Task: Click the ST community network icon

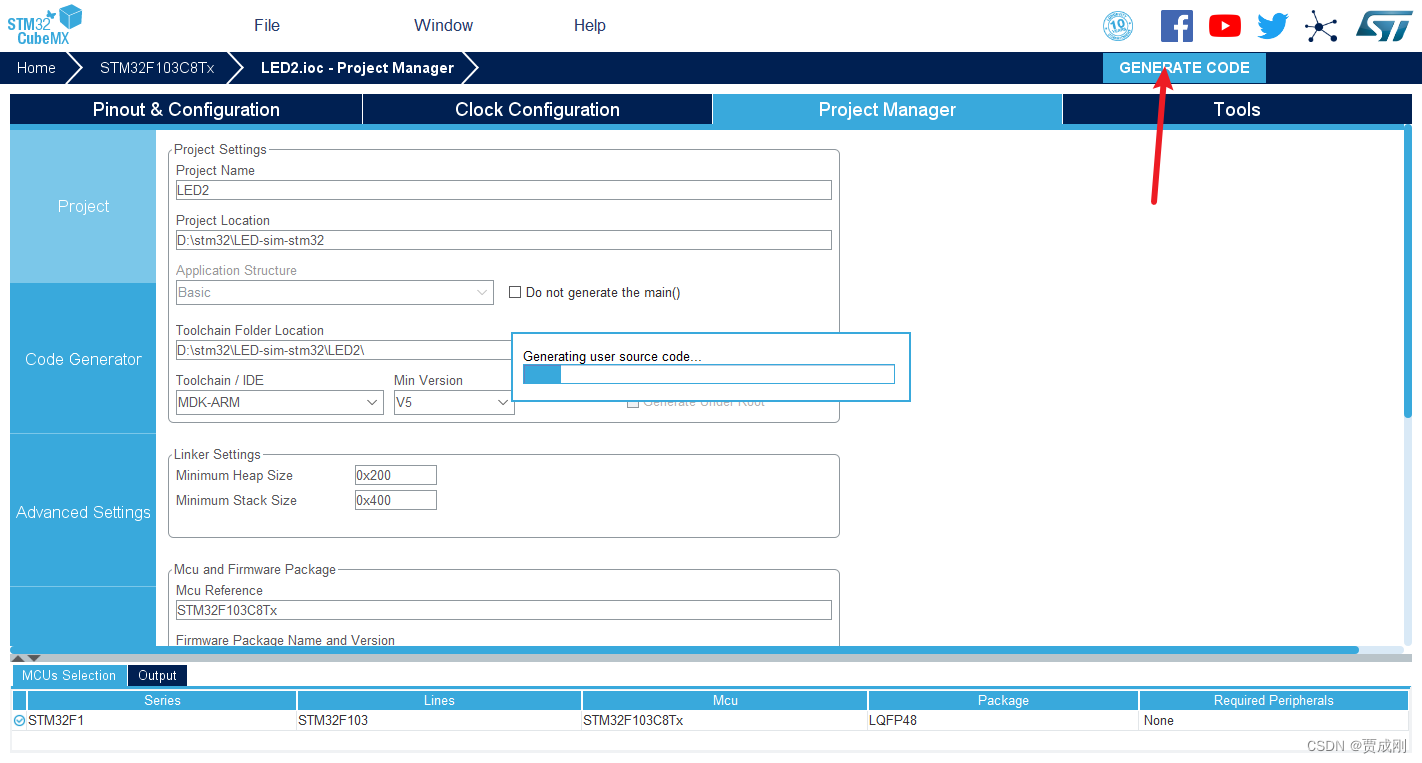Action: coord(1321,27)
